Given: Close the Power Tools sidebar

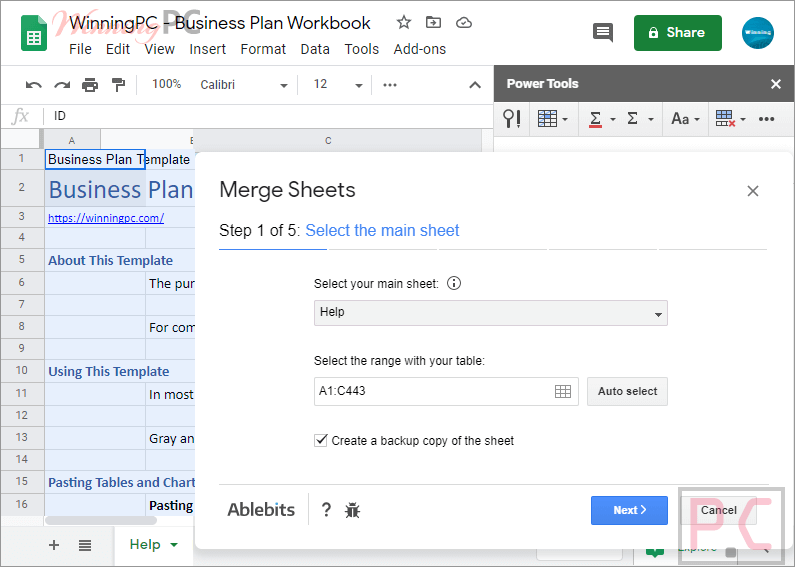Looking at the screenshot, I should point(775,84).
